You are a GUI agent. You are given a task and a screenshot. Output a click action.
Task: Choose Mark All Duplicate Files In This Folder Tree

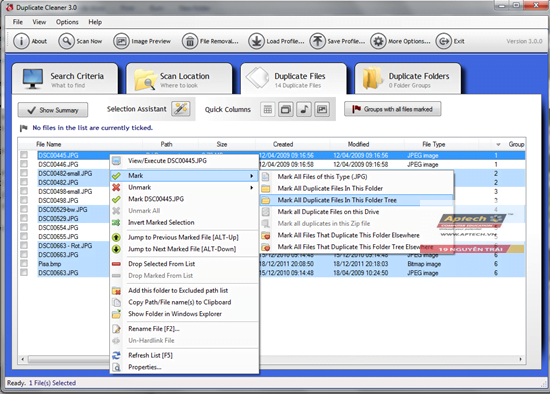click(x=357, y=200)
